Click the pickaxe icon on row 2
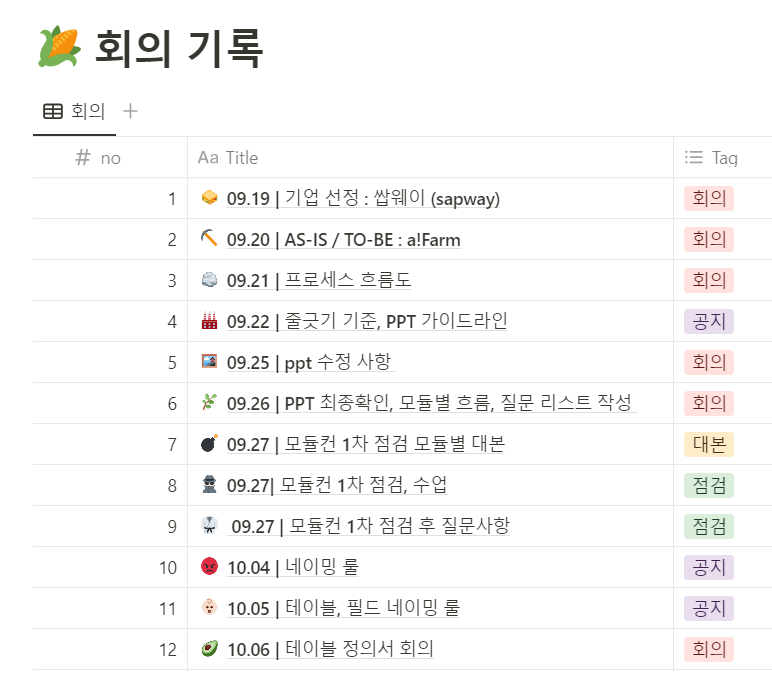This screenshot has width=772, height=680. coord(209,239)
